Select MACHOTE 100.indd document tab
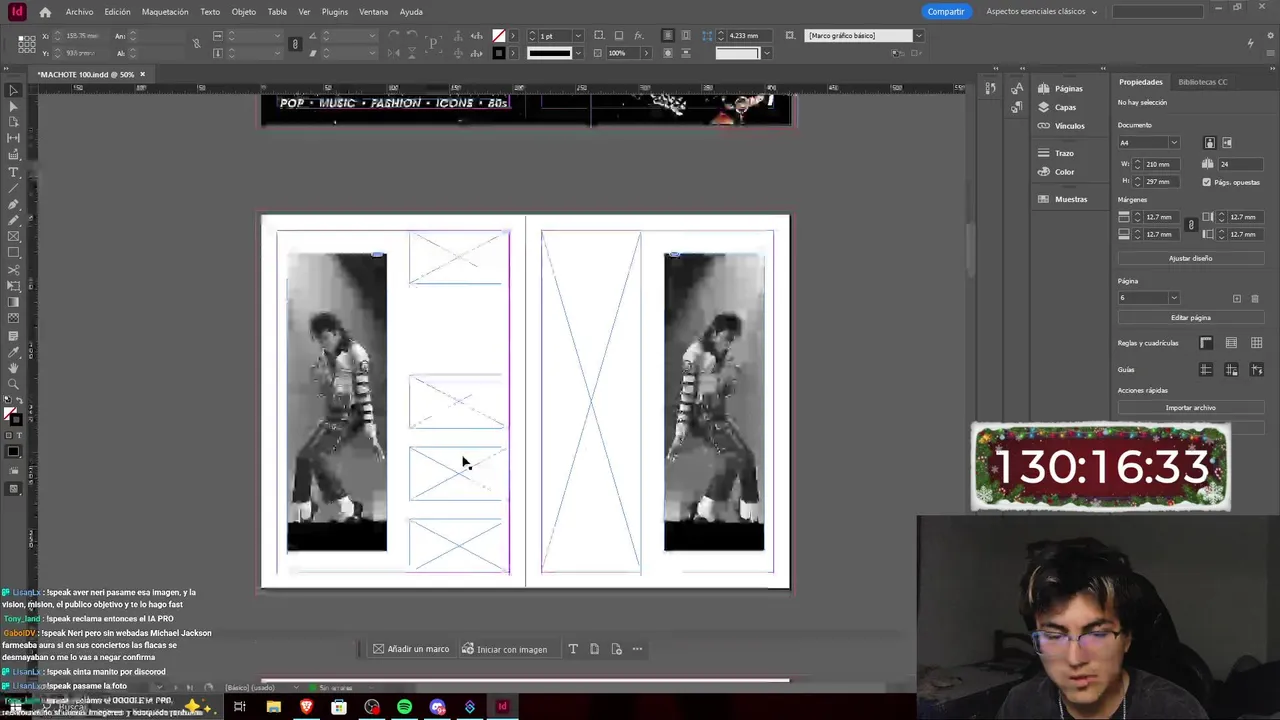The image size is (1280, 720). [x=85, y=74]
